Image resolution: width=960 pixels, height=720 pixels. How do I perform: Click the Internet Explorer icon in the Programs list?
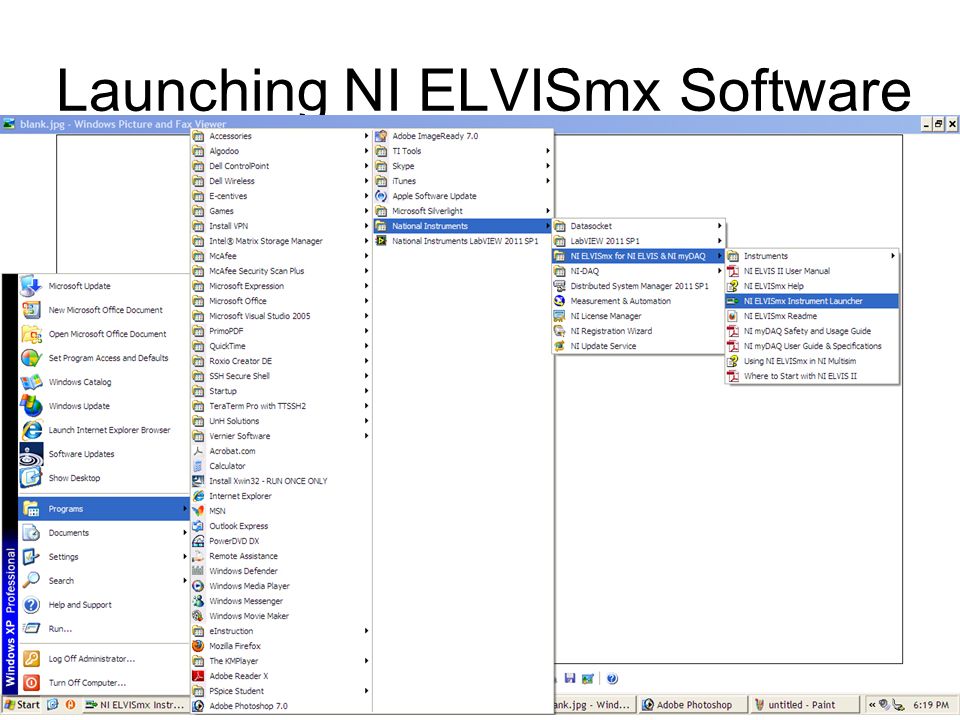tap(198, 496)
